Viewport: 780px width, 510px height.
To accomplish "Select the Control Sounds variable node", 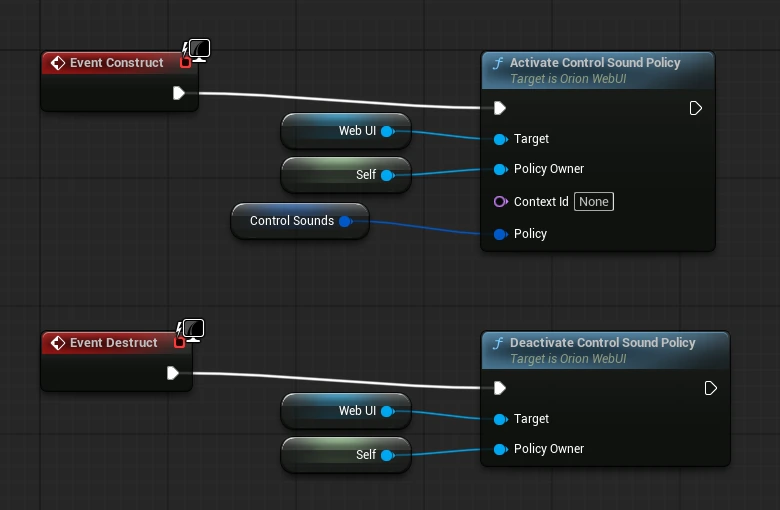I will coord(300,221).
